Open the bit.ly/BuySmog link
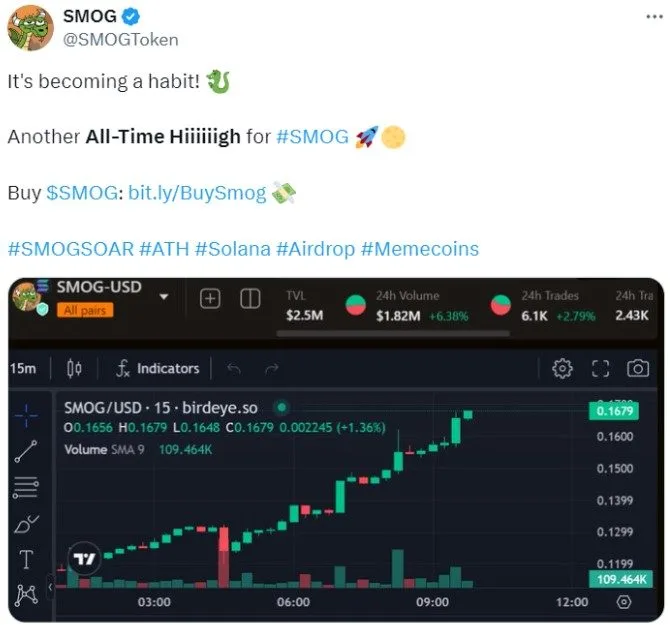This screenshot has height=625, width=670. (197, 193)
